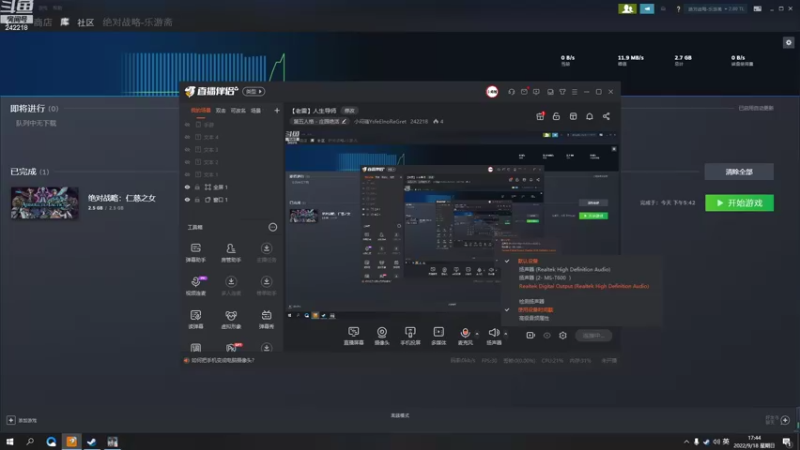
Task: Add 直播屏幕 source in bottom bar
Action: 354,336
